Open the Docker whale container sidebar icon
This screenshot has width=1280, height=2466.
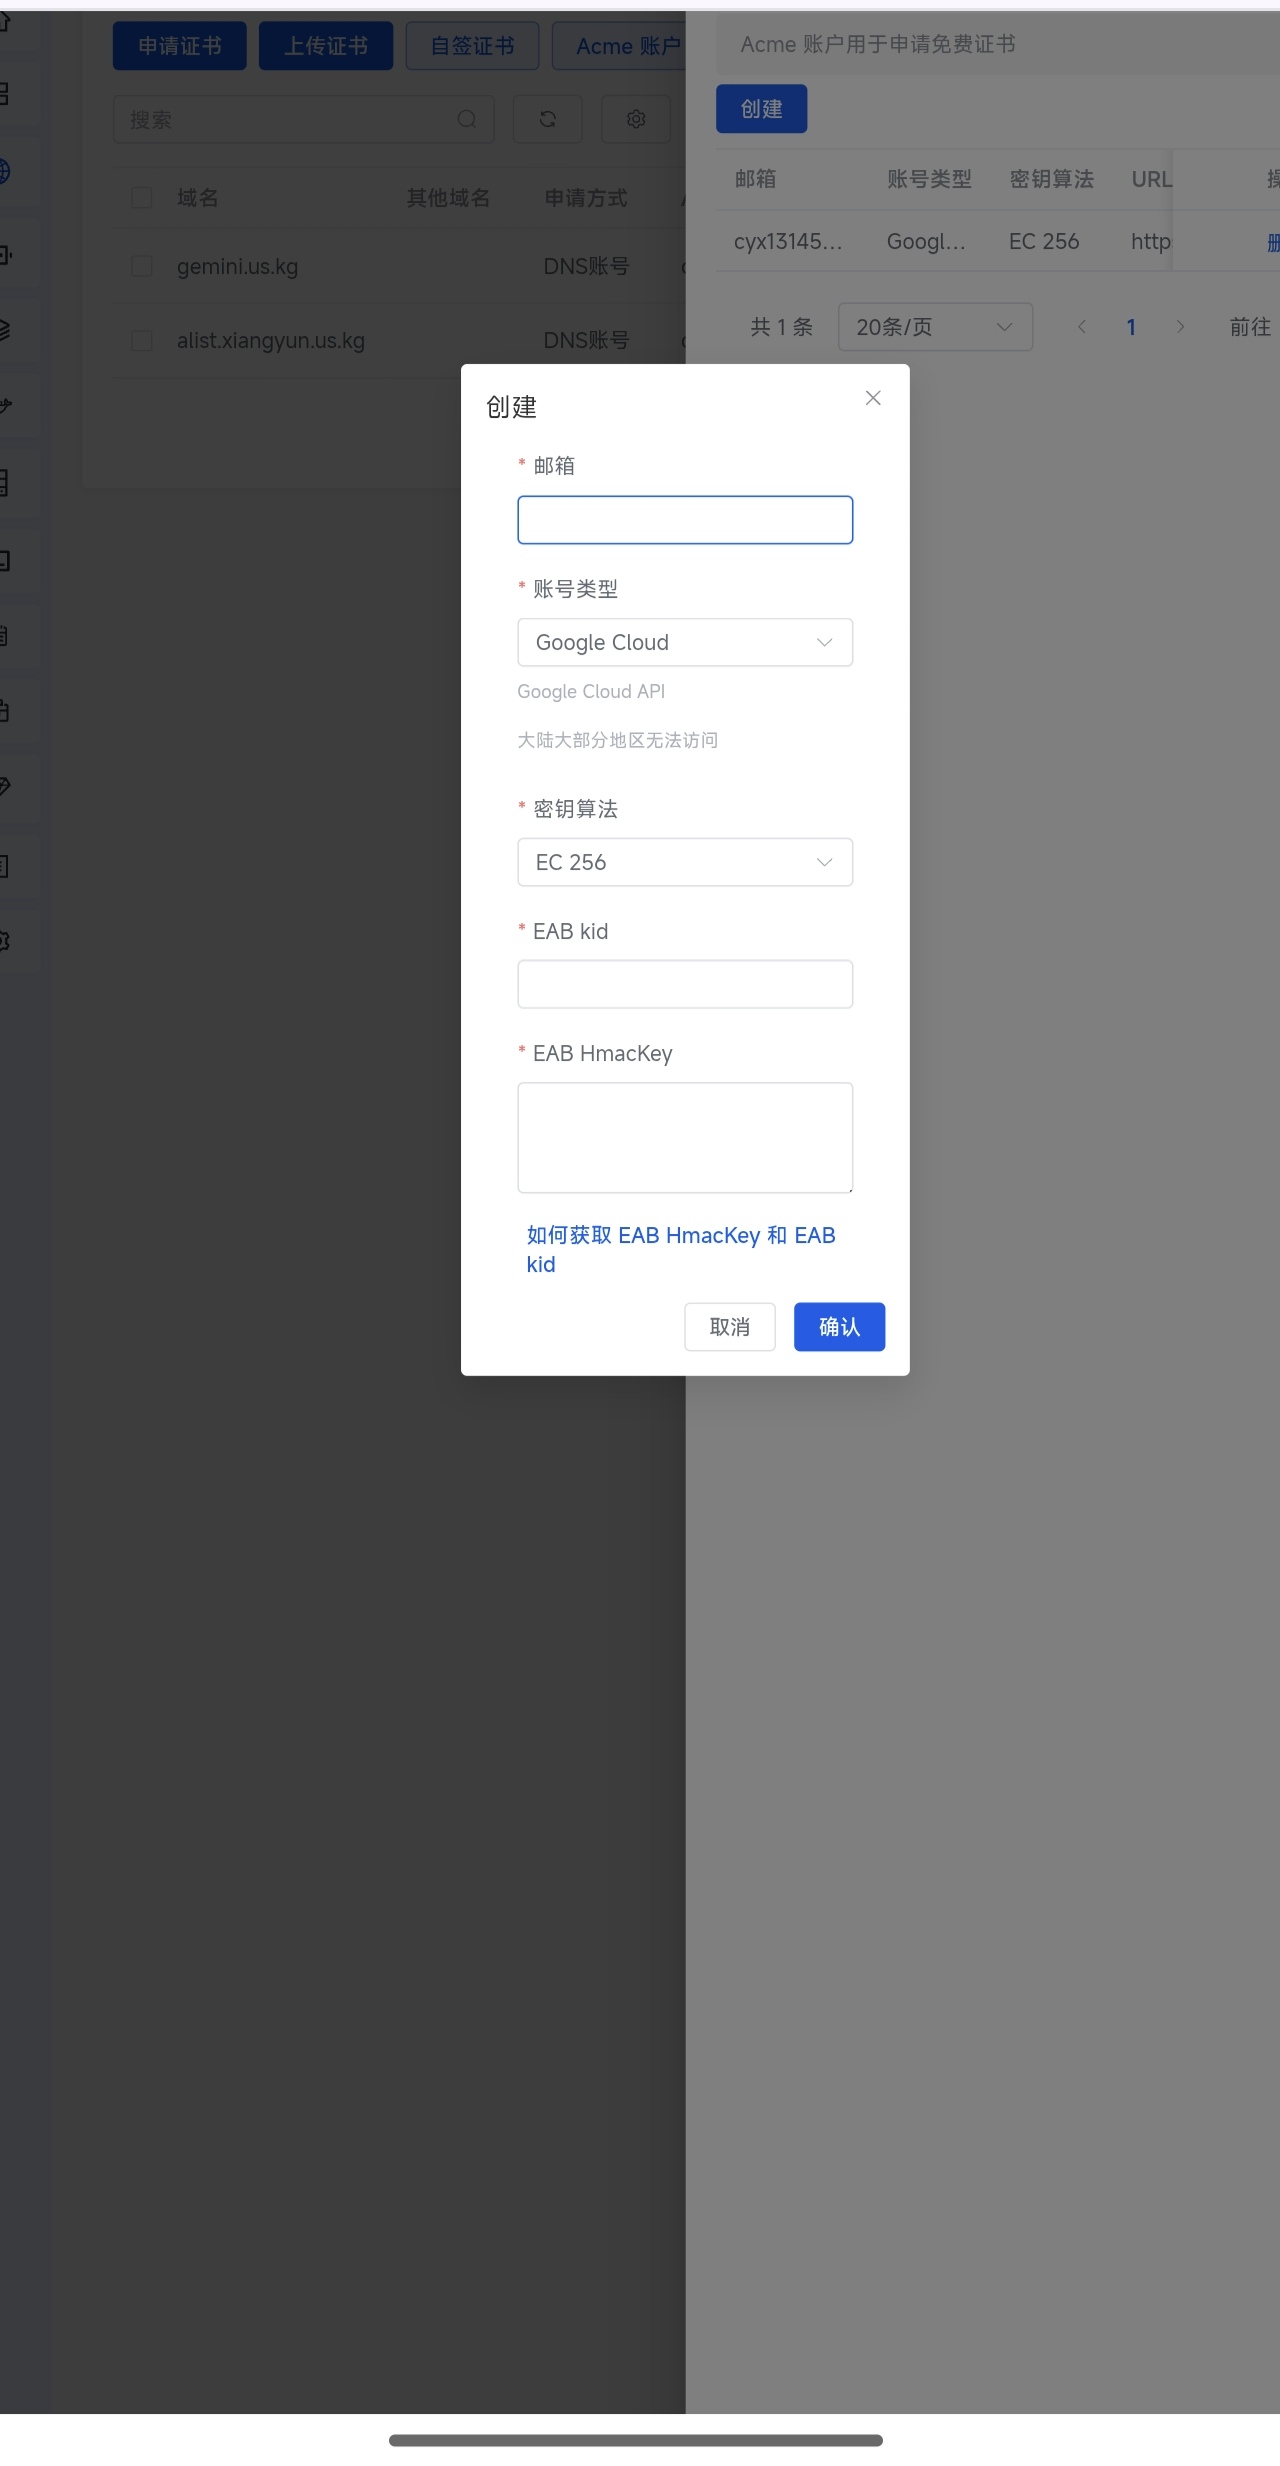click(x=4, y=405)
